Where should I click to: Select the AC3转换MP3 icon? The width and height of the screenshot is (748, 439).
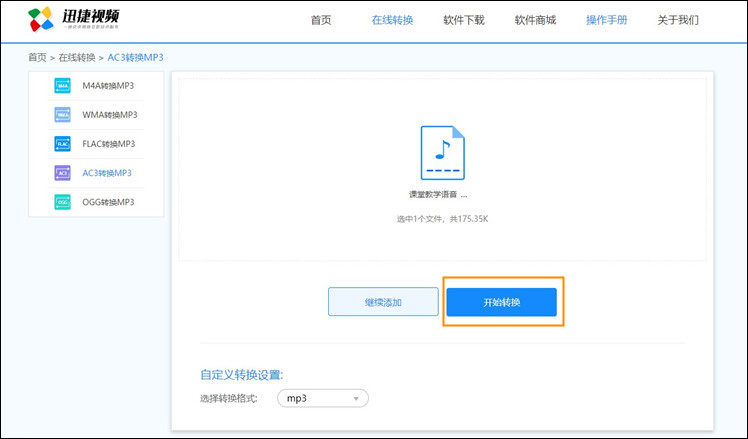(62, 173)
